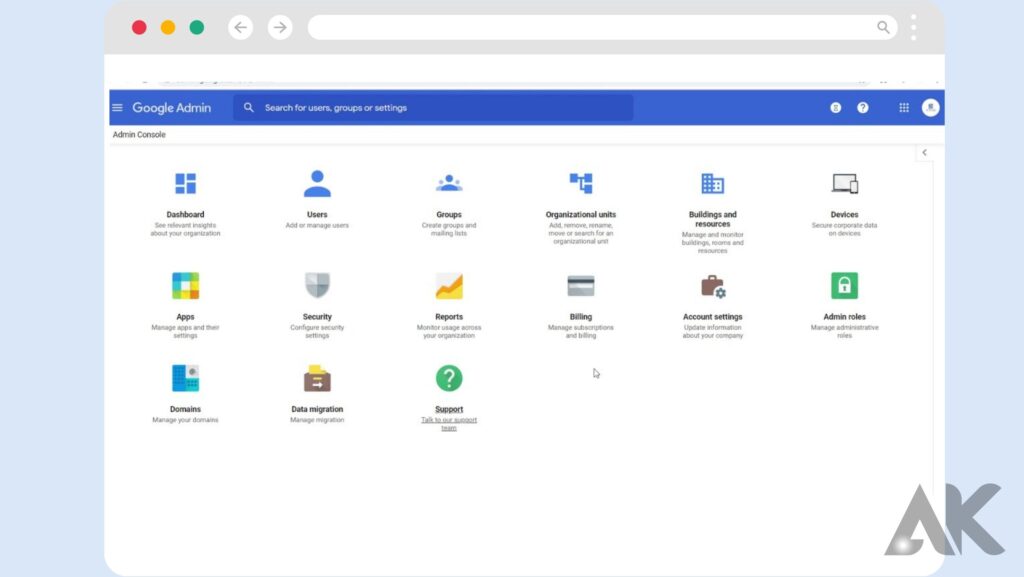Screen dimensions: 1024x577
Task: Collapse the side panel chevron
Action: [x=924, y=153]
